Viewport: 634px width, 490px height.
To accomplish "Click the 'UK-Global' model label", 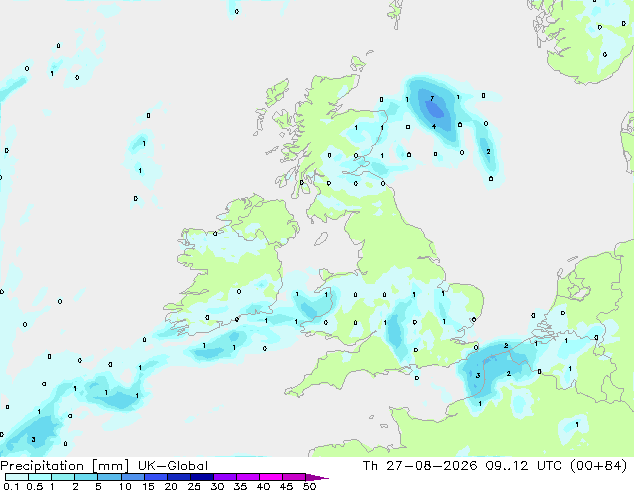I will (x=173, y=466).
